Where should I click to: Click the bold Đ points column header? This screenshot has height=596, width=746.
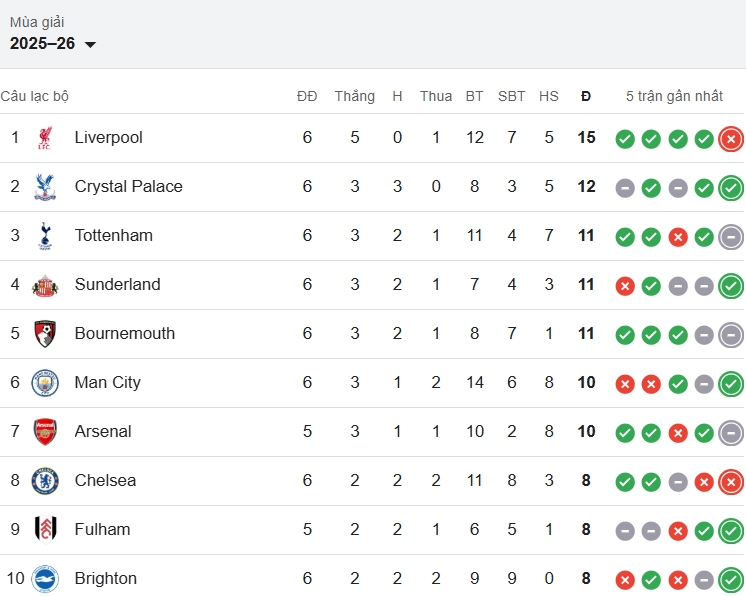(x=586, y=97)
